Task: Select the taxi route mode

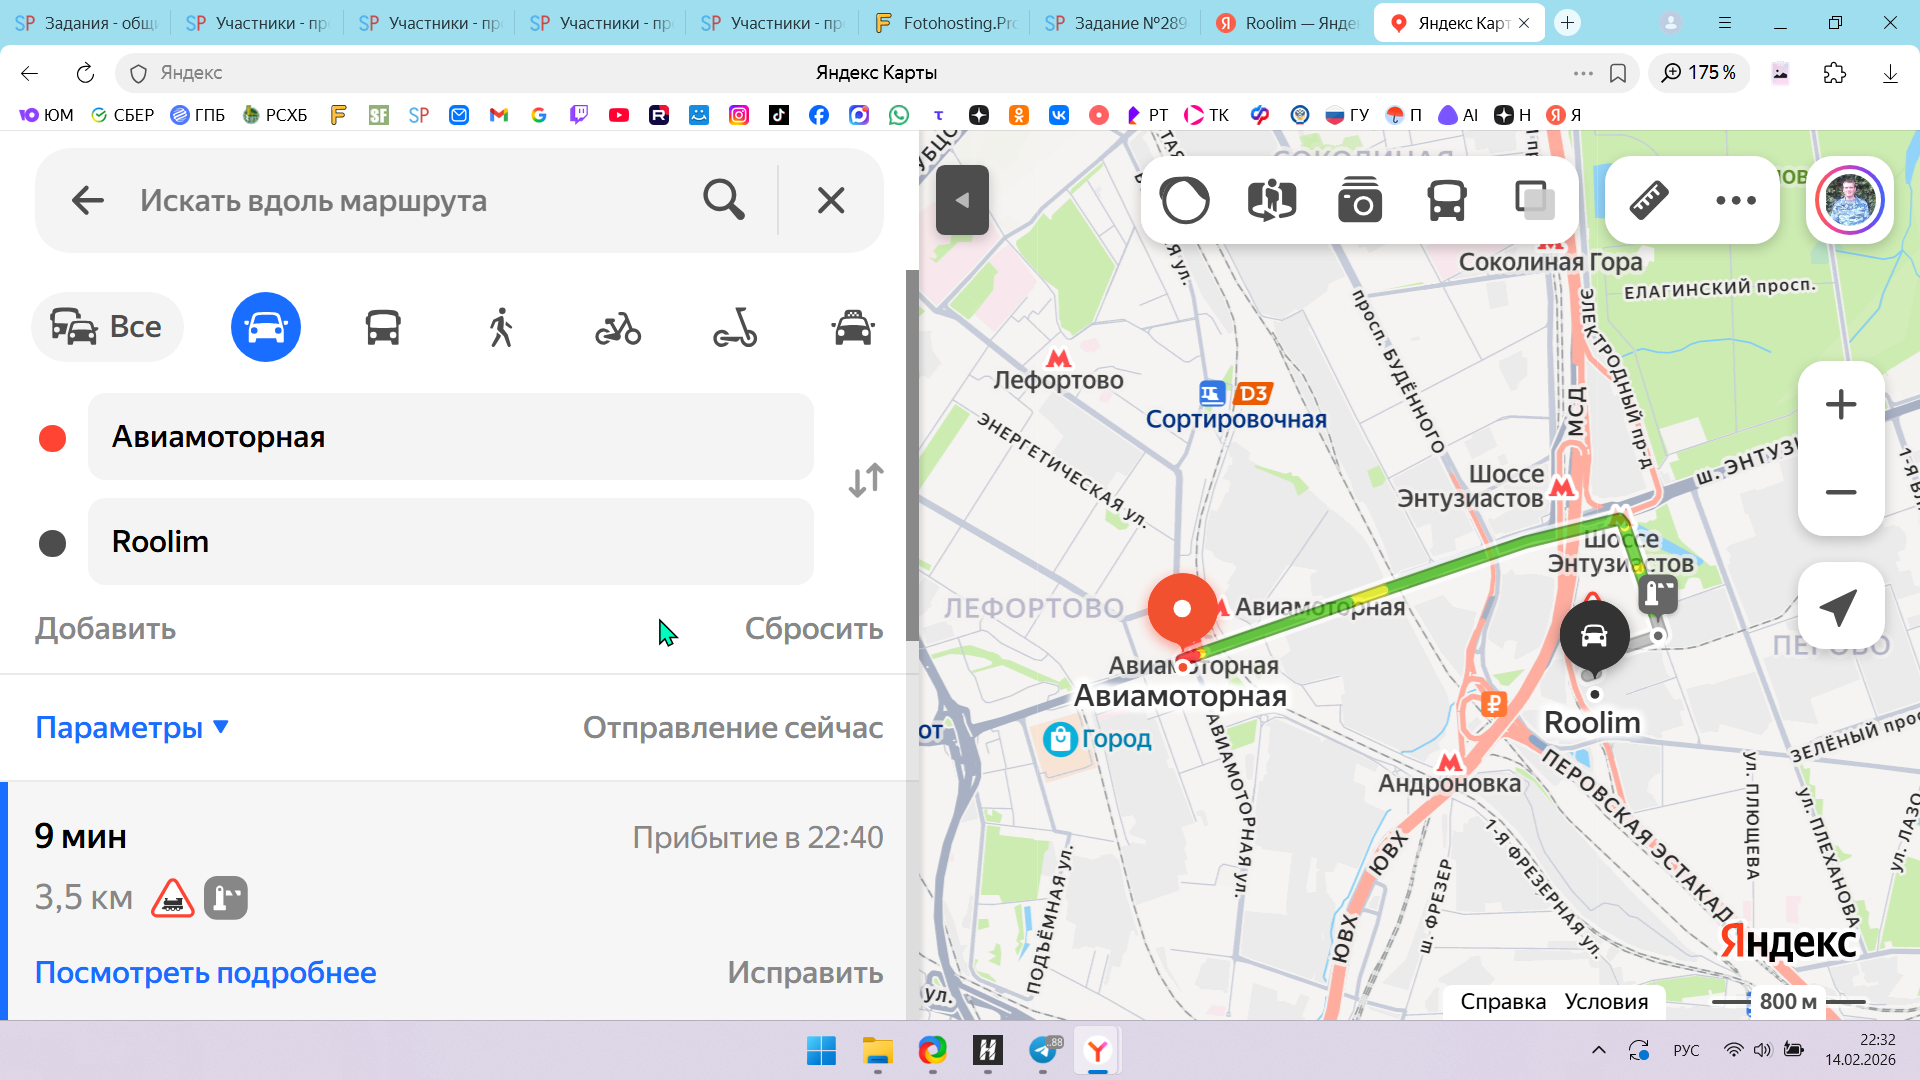Action: click(852, 327)
